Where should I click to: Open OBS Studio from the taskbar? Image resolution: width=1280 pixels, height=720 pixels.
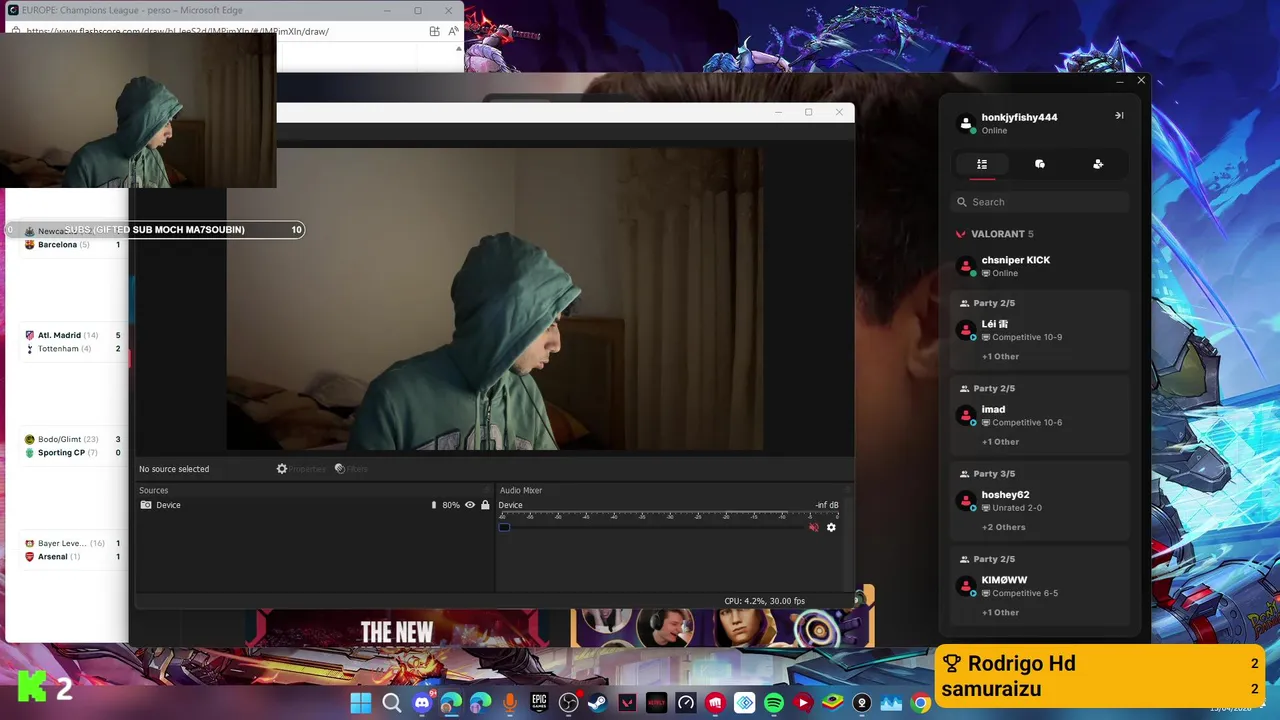pyautogui.click(x=569, y=703)
